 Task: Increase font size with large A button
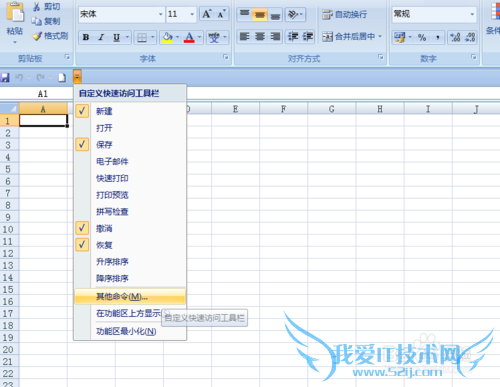point(207,14)
